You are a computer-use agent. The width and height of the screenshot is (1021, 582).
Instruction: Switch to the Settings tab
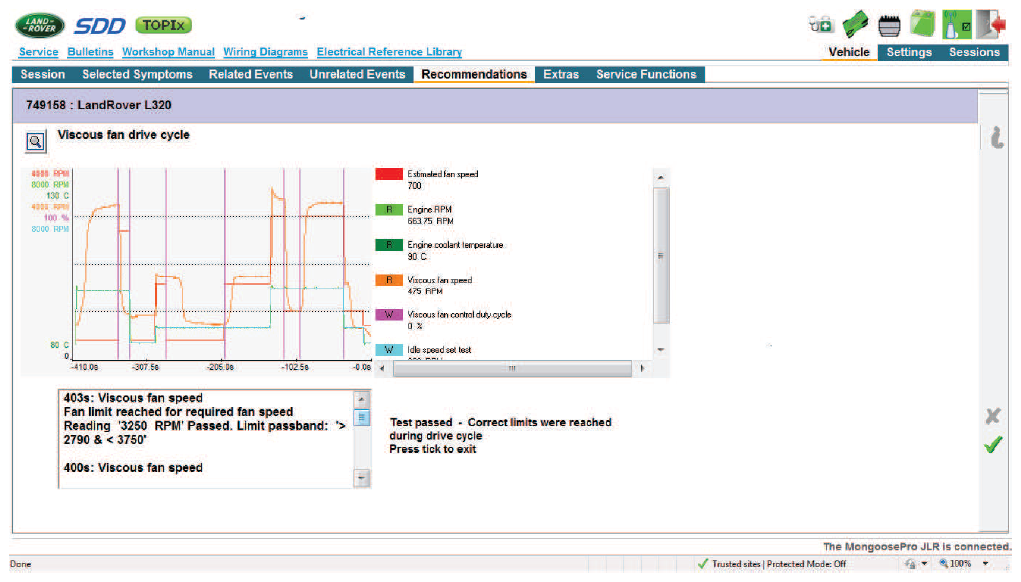(x=909, y=52)
